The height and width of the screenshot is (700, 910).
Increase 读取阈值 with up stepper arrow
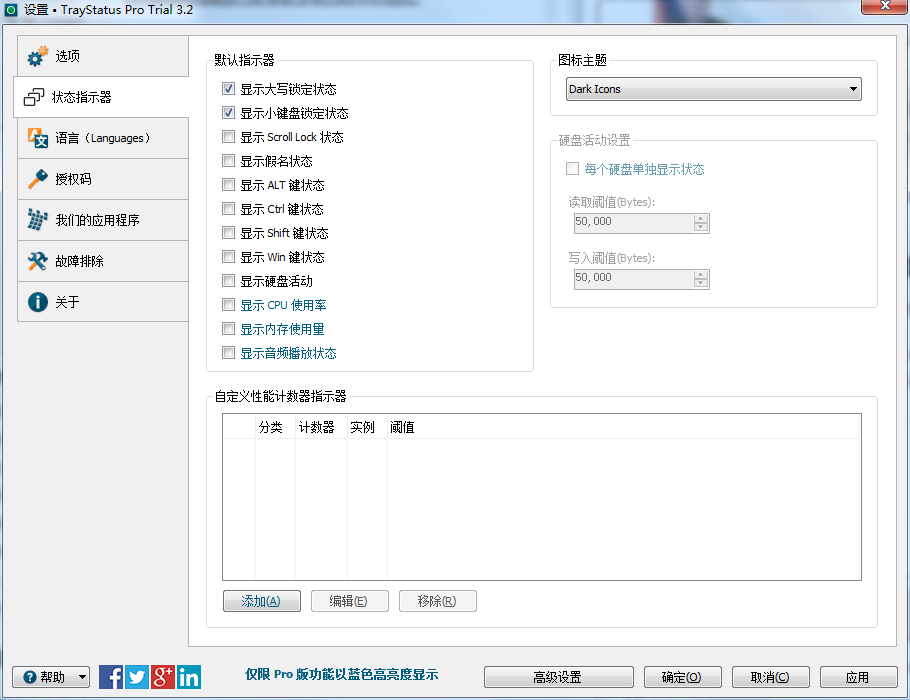[x=701, y=218]
